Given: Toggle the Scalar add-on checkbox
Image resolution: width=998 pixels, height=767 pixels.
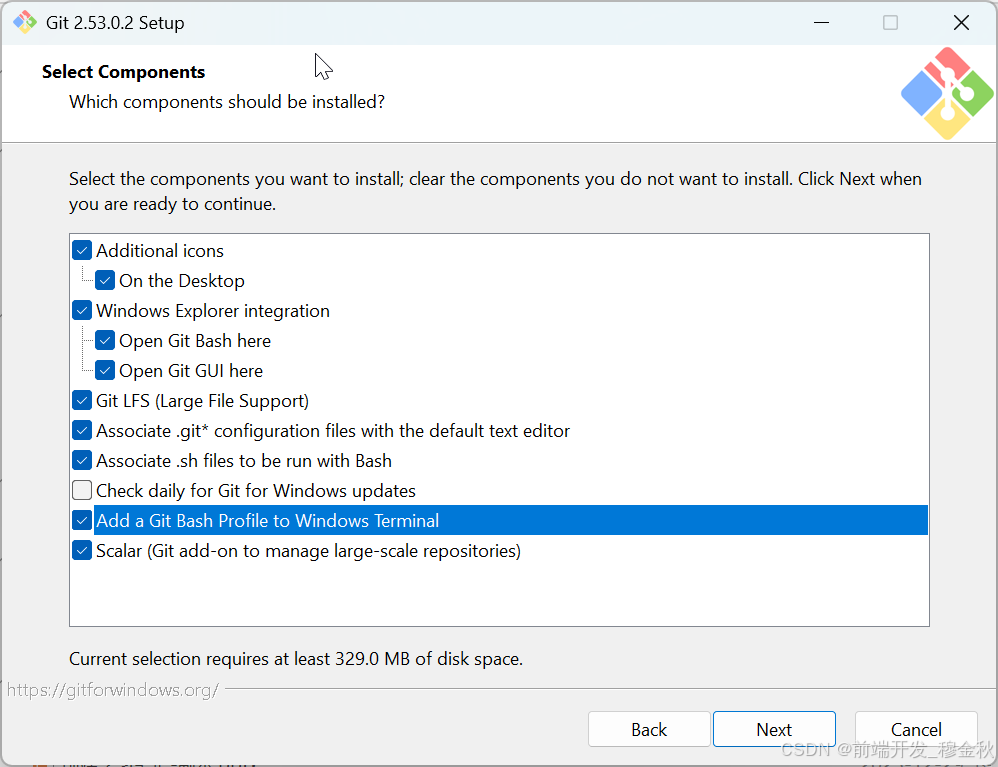Looking at the screenshot, I should tap(82, 550).
